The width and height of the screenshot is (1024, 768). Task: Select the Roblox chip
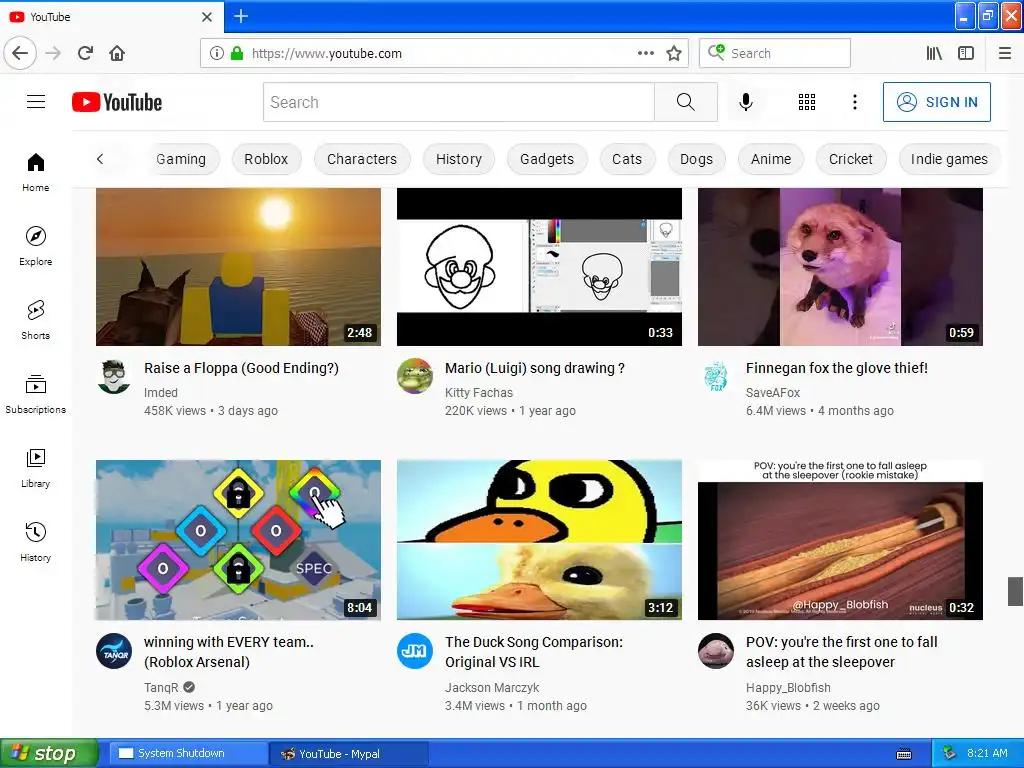pyautogui.click(x=266, y=159)
